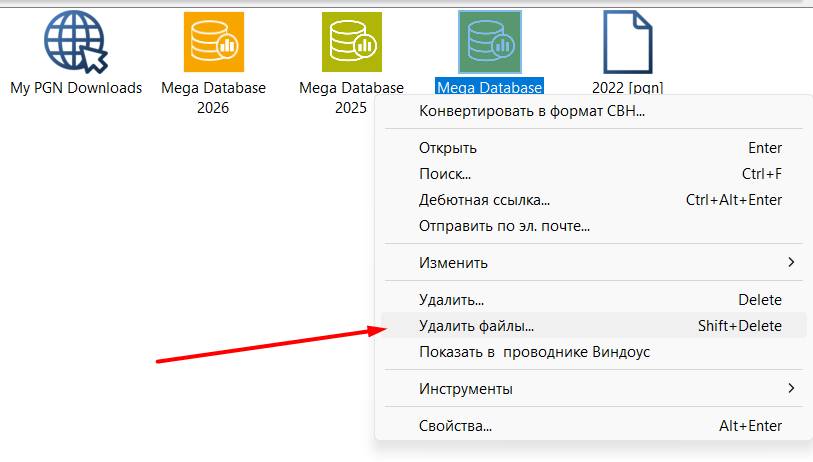Choose Показать в проводнике Виндоус
Image resolution: width=813 pixels, height=462 pixels.
click(594, 352)
